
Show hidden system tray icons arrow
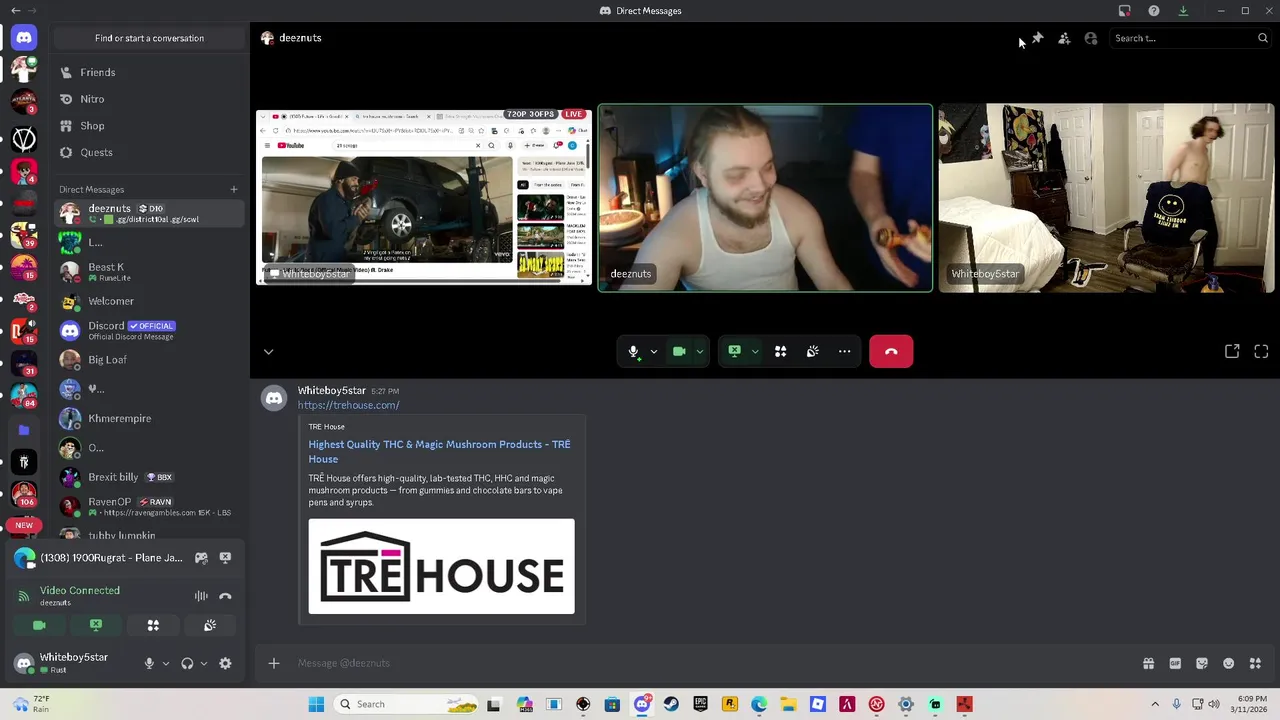[1155, 704]
